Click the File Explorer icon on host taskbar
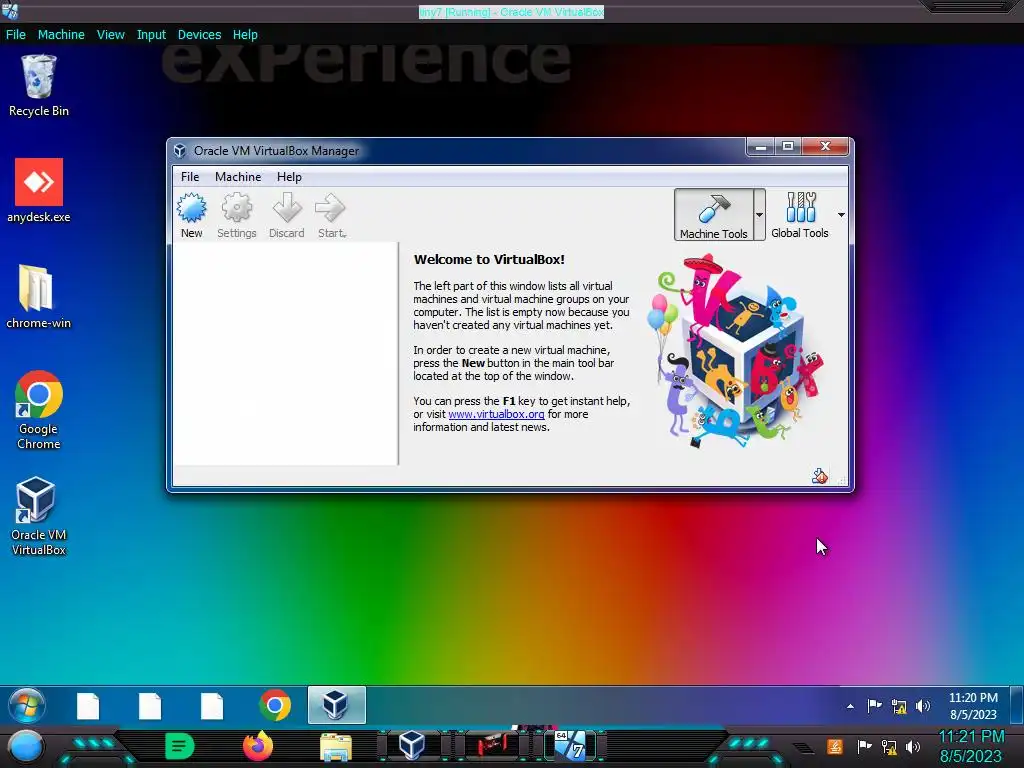The height and width of the screenshot is (768, 1024). pyautogui.click(x=336, y=747)
